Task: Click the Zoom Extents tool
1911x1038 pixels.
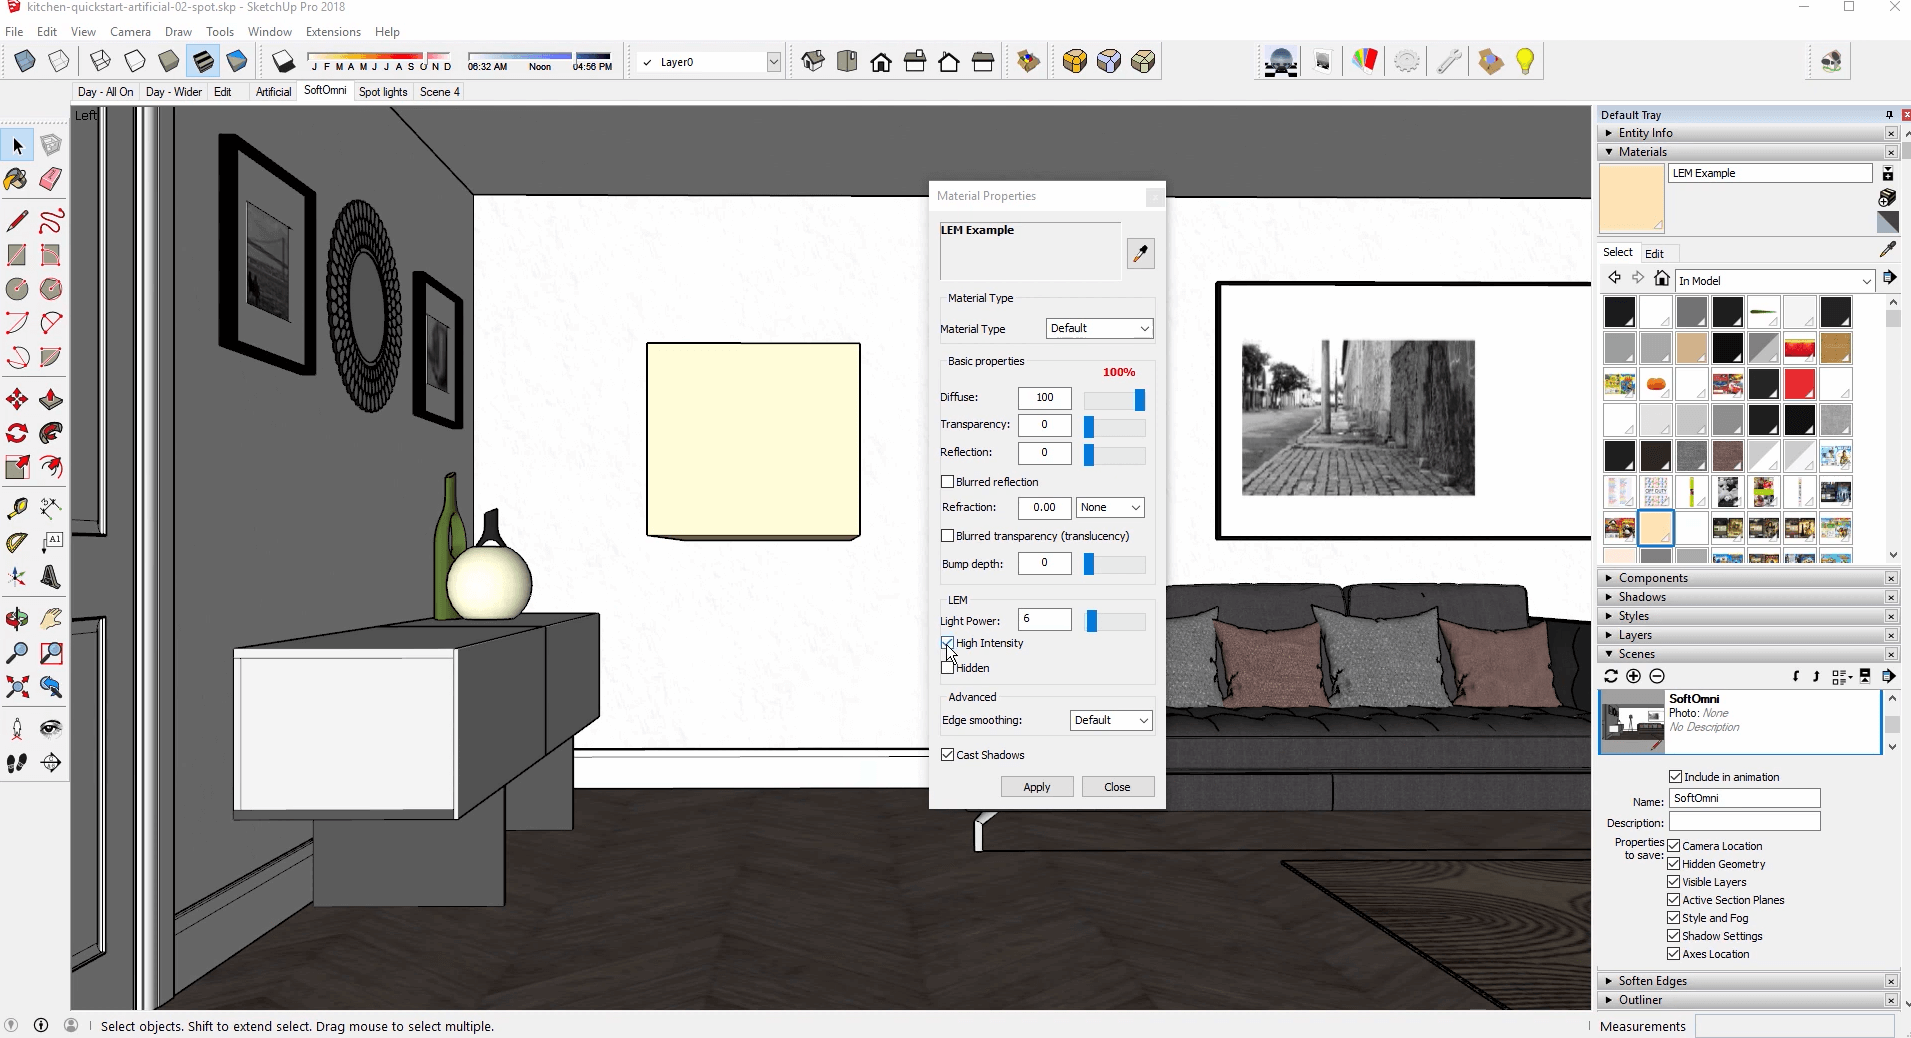Action: (x=17, y=687)
